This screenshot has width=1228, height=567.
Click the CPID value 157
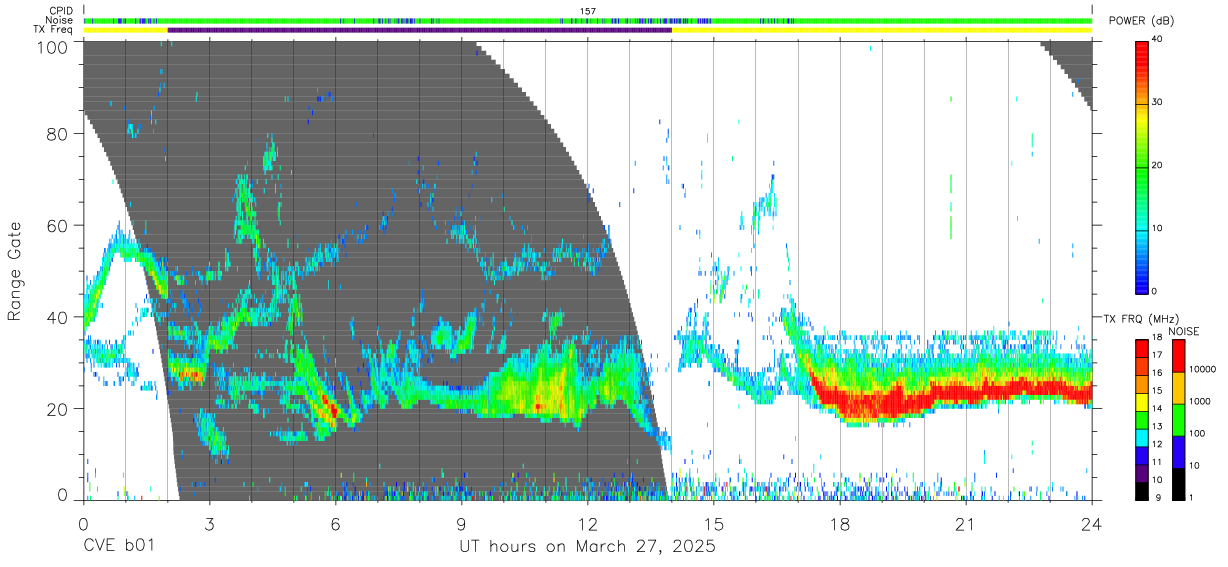[x=588, y=11]
